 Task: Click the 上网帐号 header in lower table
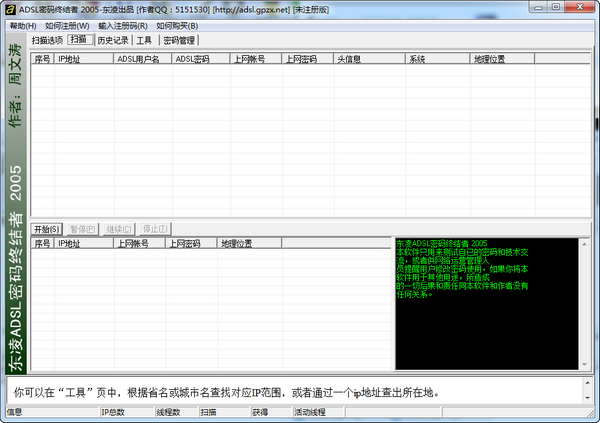click(x=139, y=243)
